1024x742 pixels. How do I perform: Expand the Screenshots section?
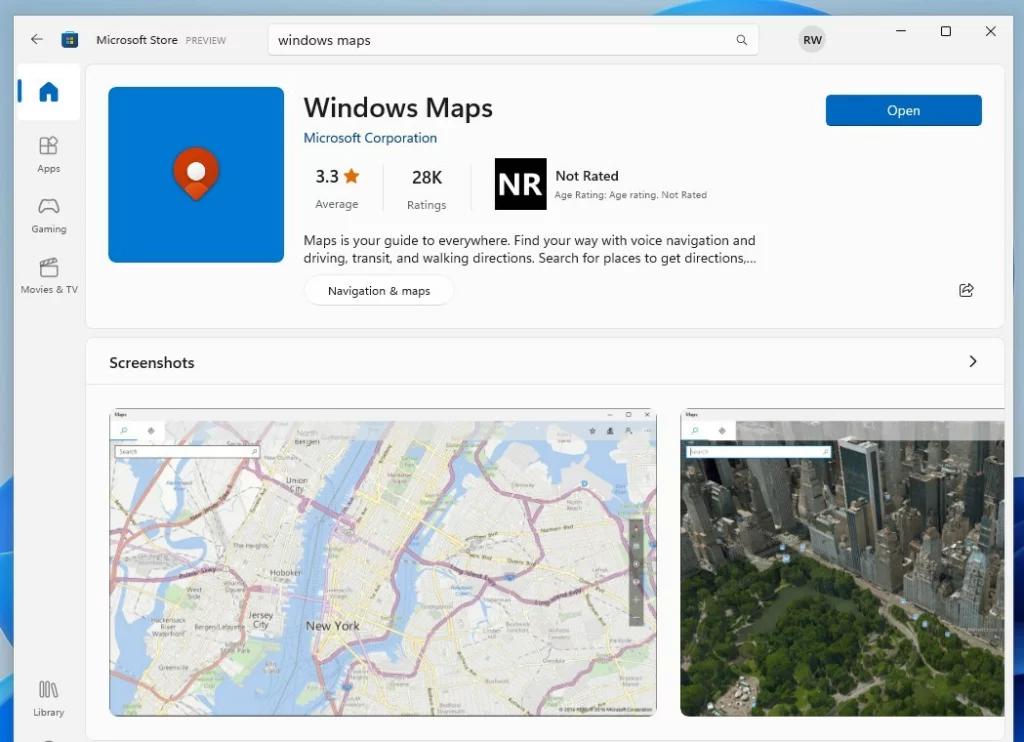tap(972, 362)
